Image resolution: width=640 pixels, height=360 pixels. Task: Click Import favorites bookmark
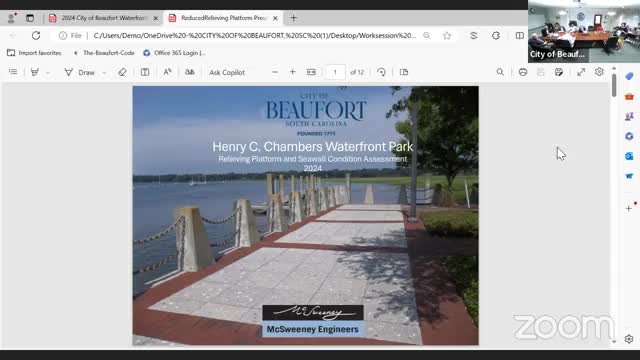(x=34, y=53)
